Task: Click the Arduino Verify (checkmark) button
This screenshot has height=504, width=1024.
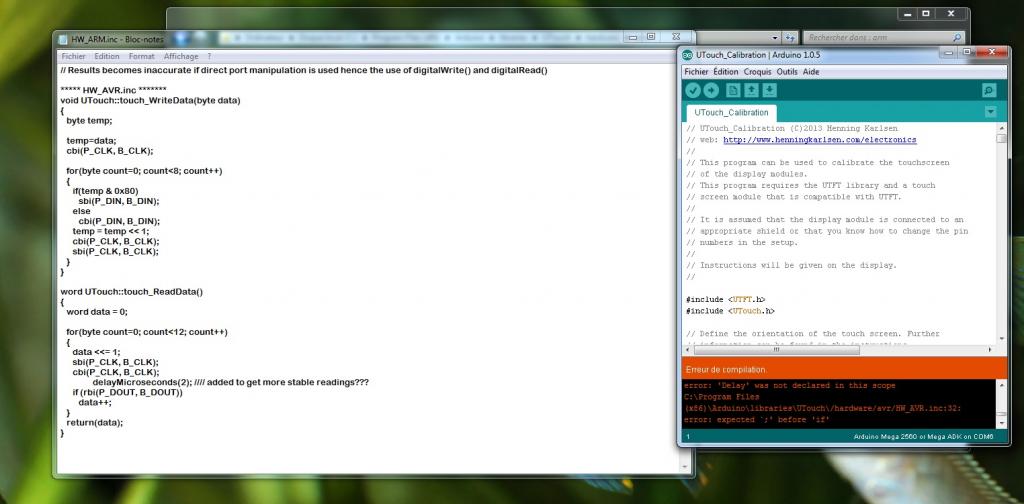Action: pos(693,91)
